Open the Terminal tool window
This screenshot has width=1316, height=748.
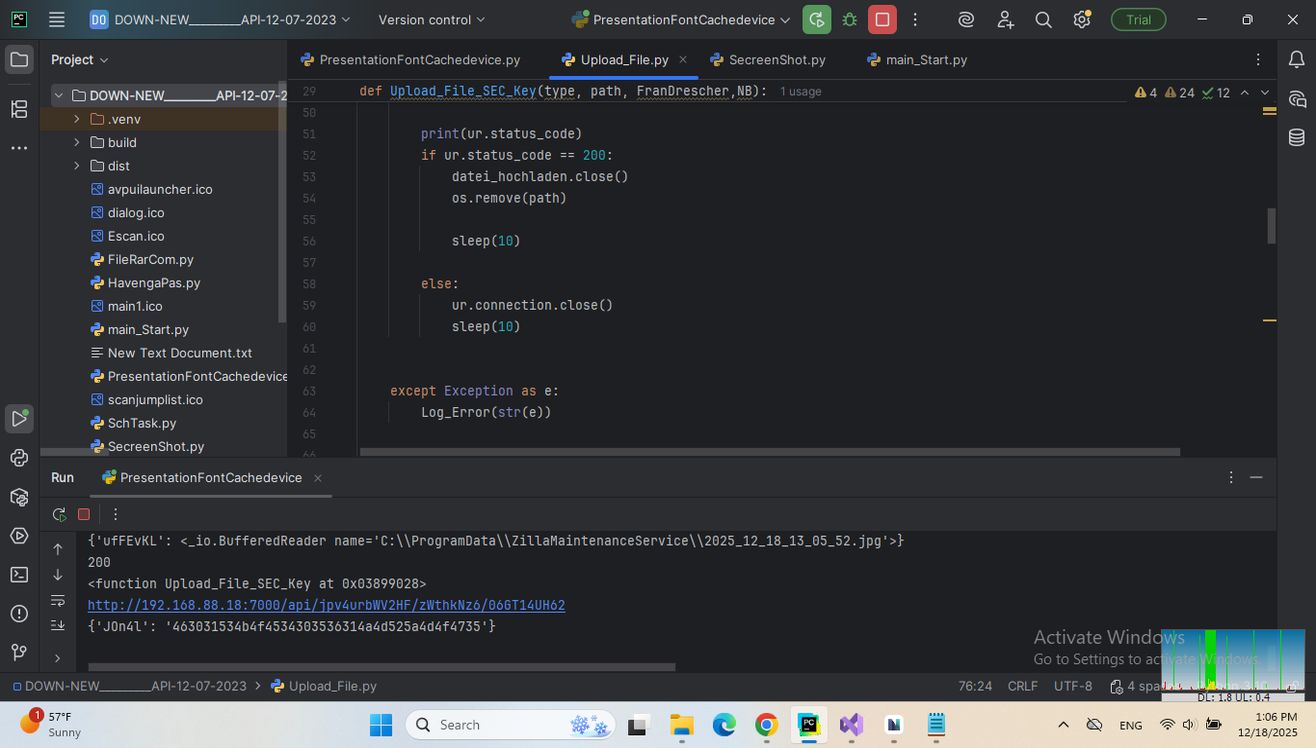[19, 574]
